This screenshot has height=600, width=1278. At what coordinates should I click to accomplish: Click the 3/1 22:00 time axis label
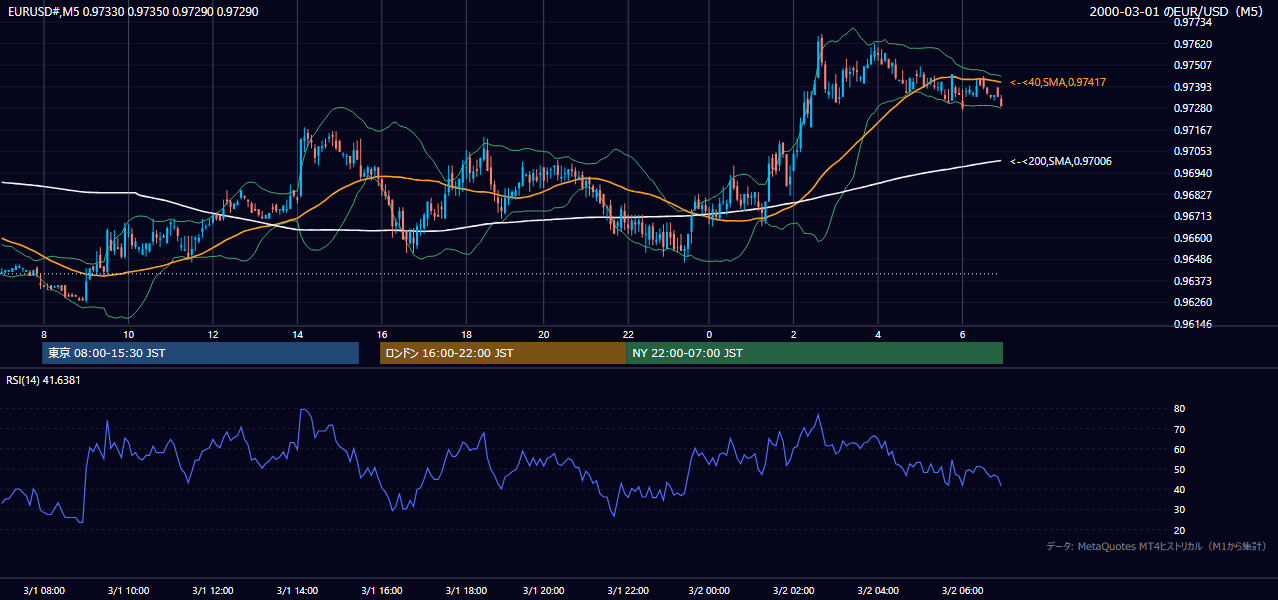(628, 590)
